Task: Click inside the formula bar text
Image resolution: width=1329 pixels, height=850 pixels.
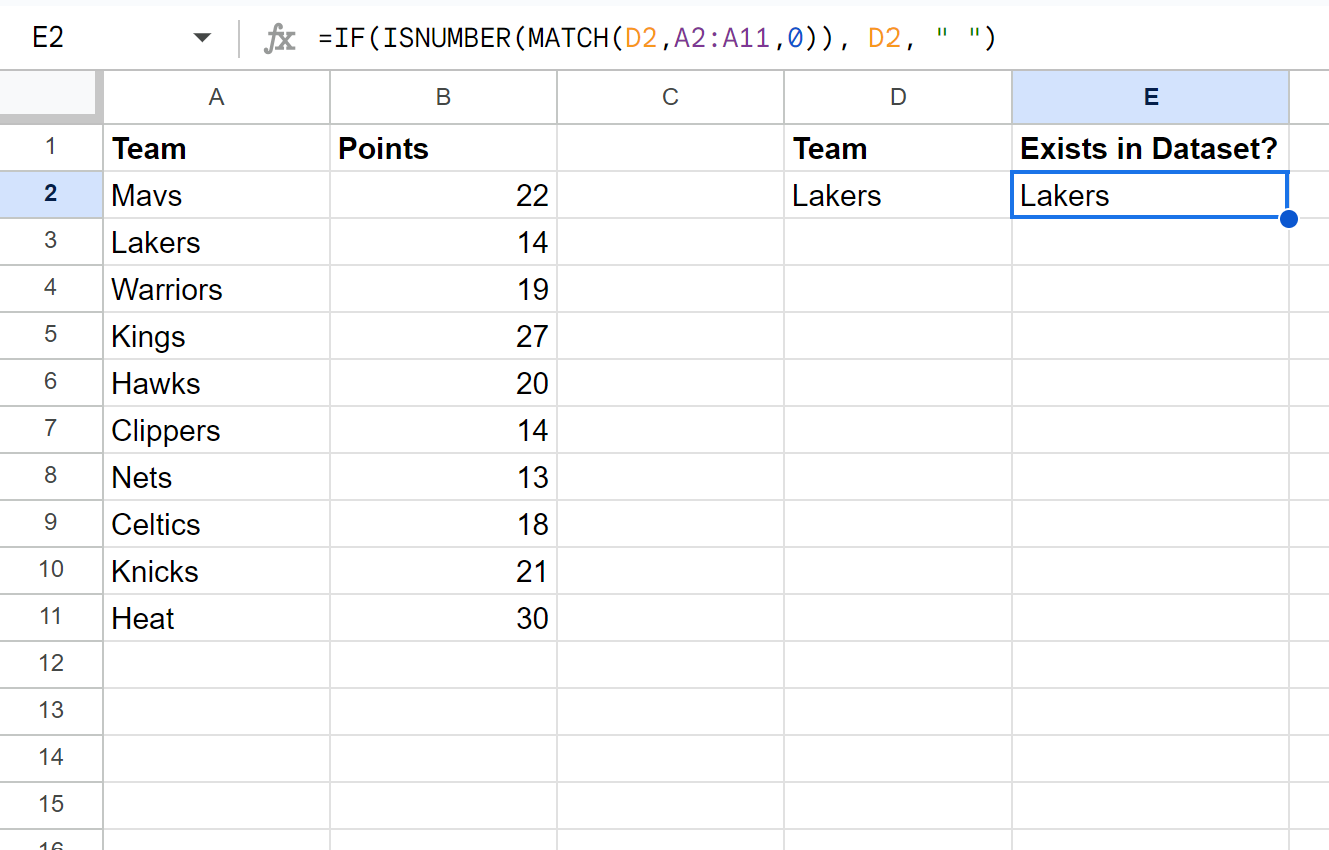Action: [x=657, y=38]
